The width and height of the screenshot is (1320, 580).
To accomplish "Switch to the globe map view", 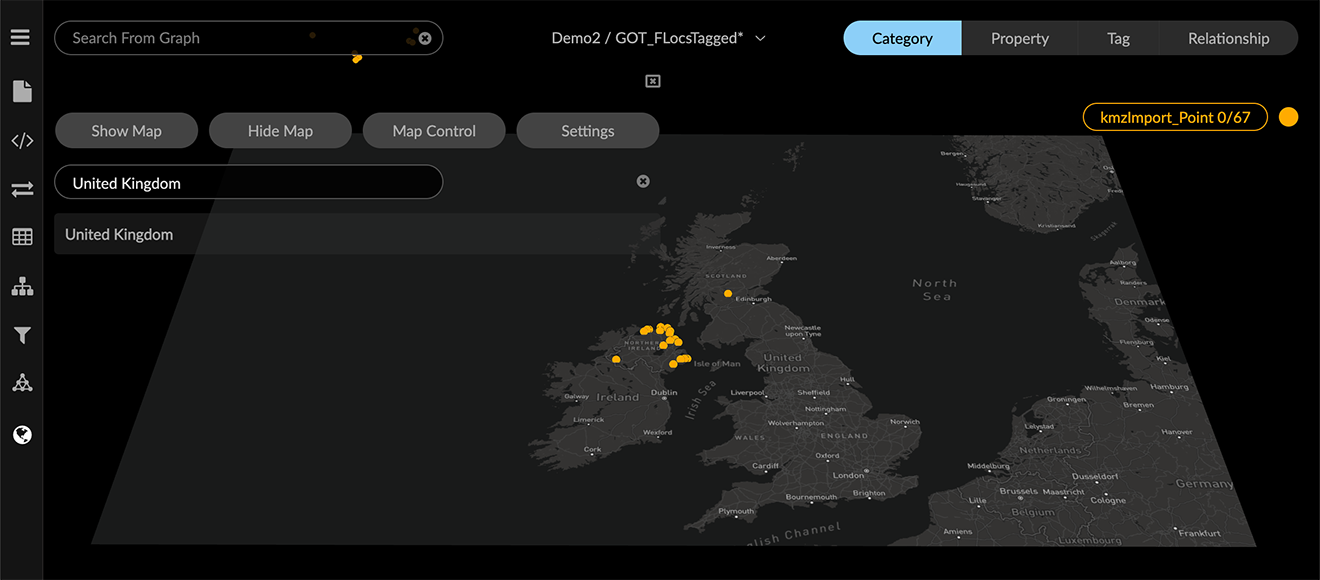I will pos(21,434).
